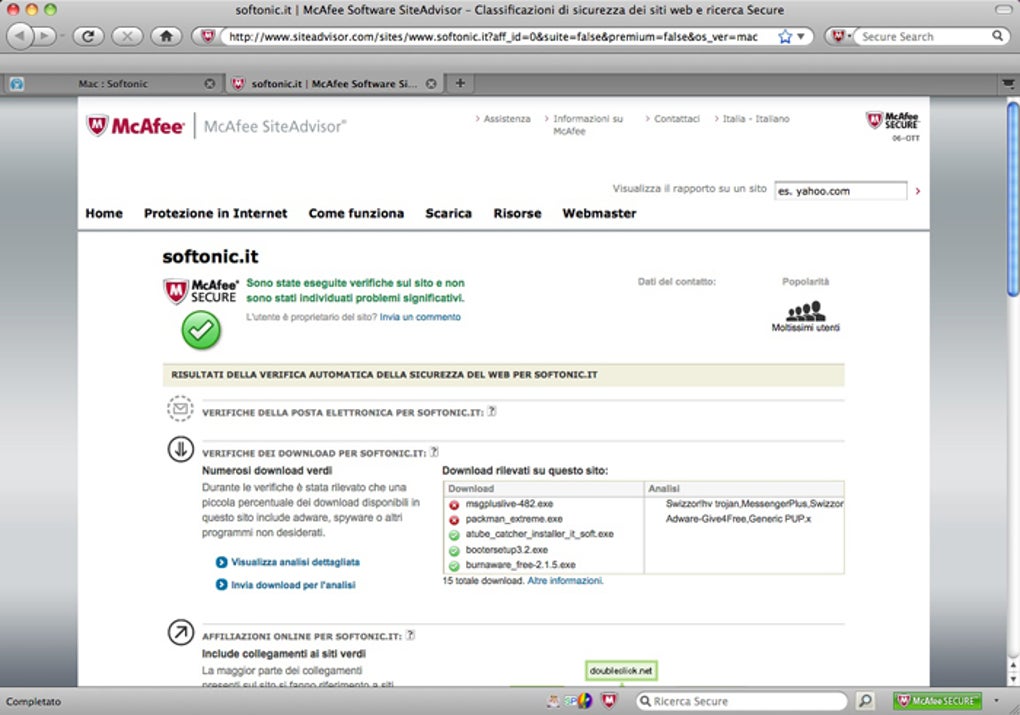Reload the page with the refresh button
The image size is (1020, 715).
tap(88, 36)
